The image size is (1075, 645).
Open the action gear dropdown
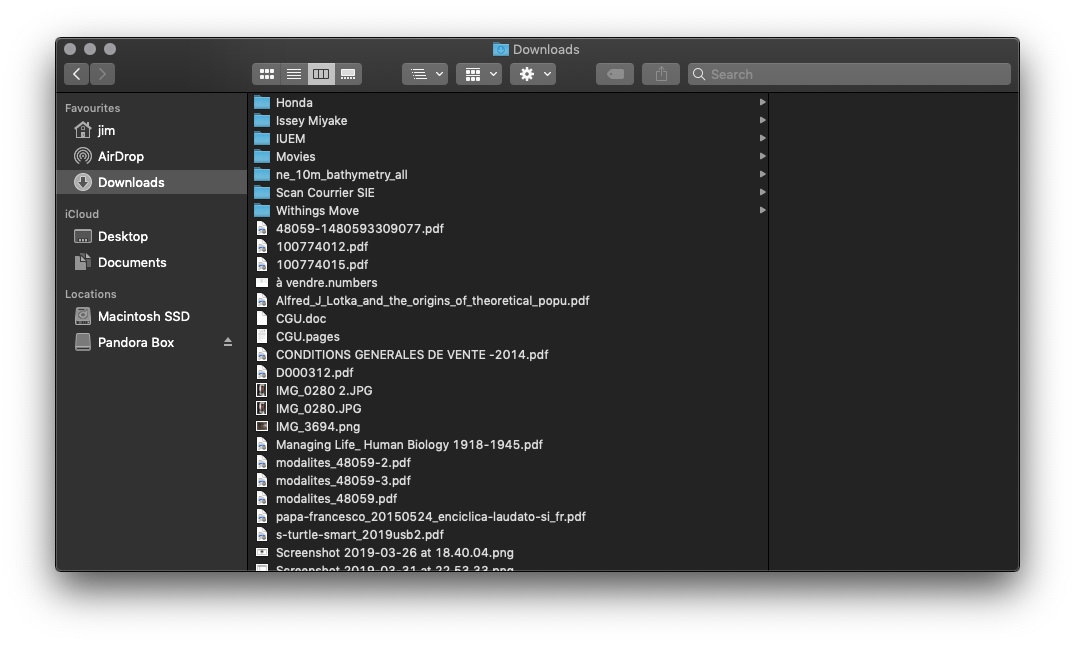(x=532, y=73)
